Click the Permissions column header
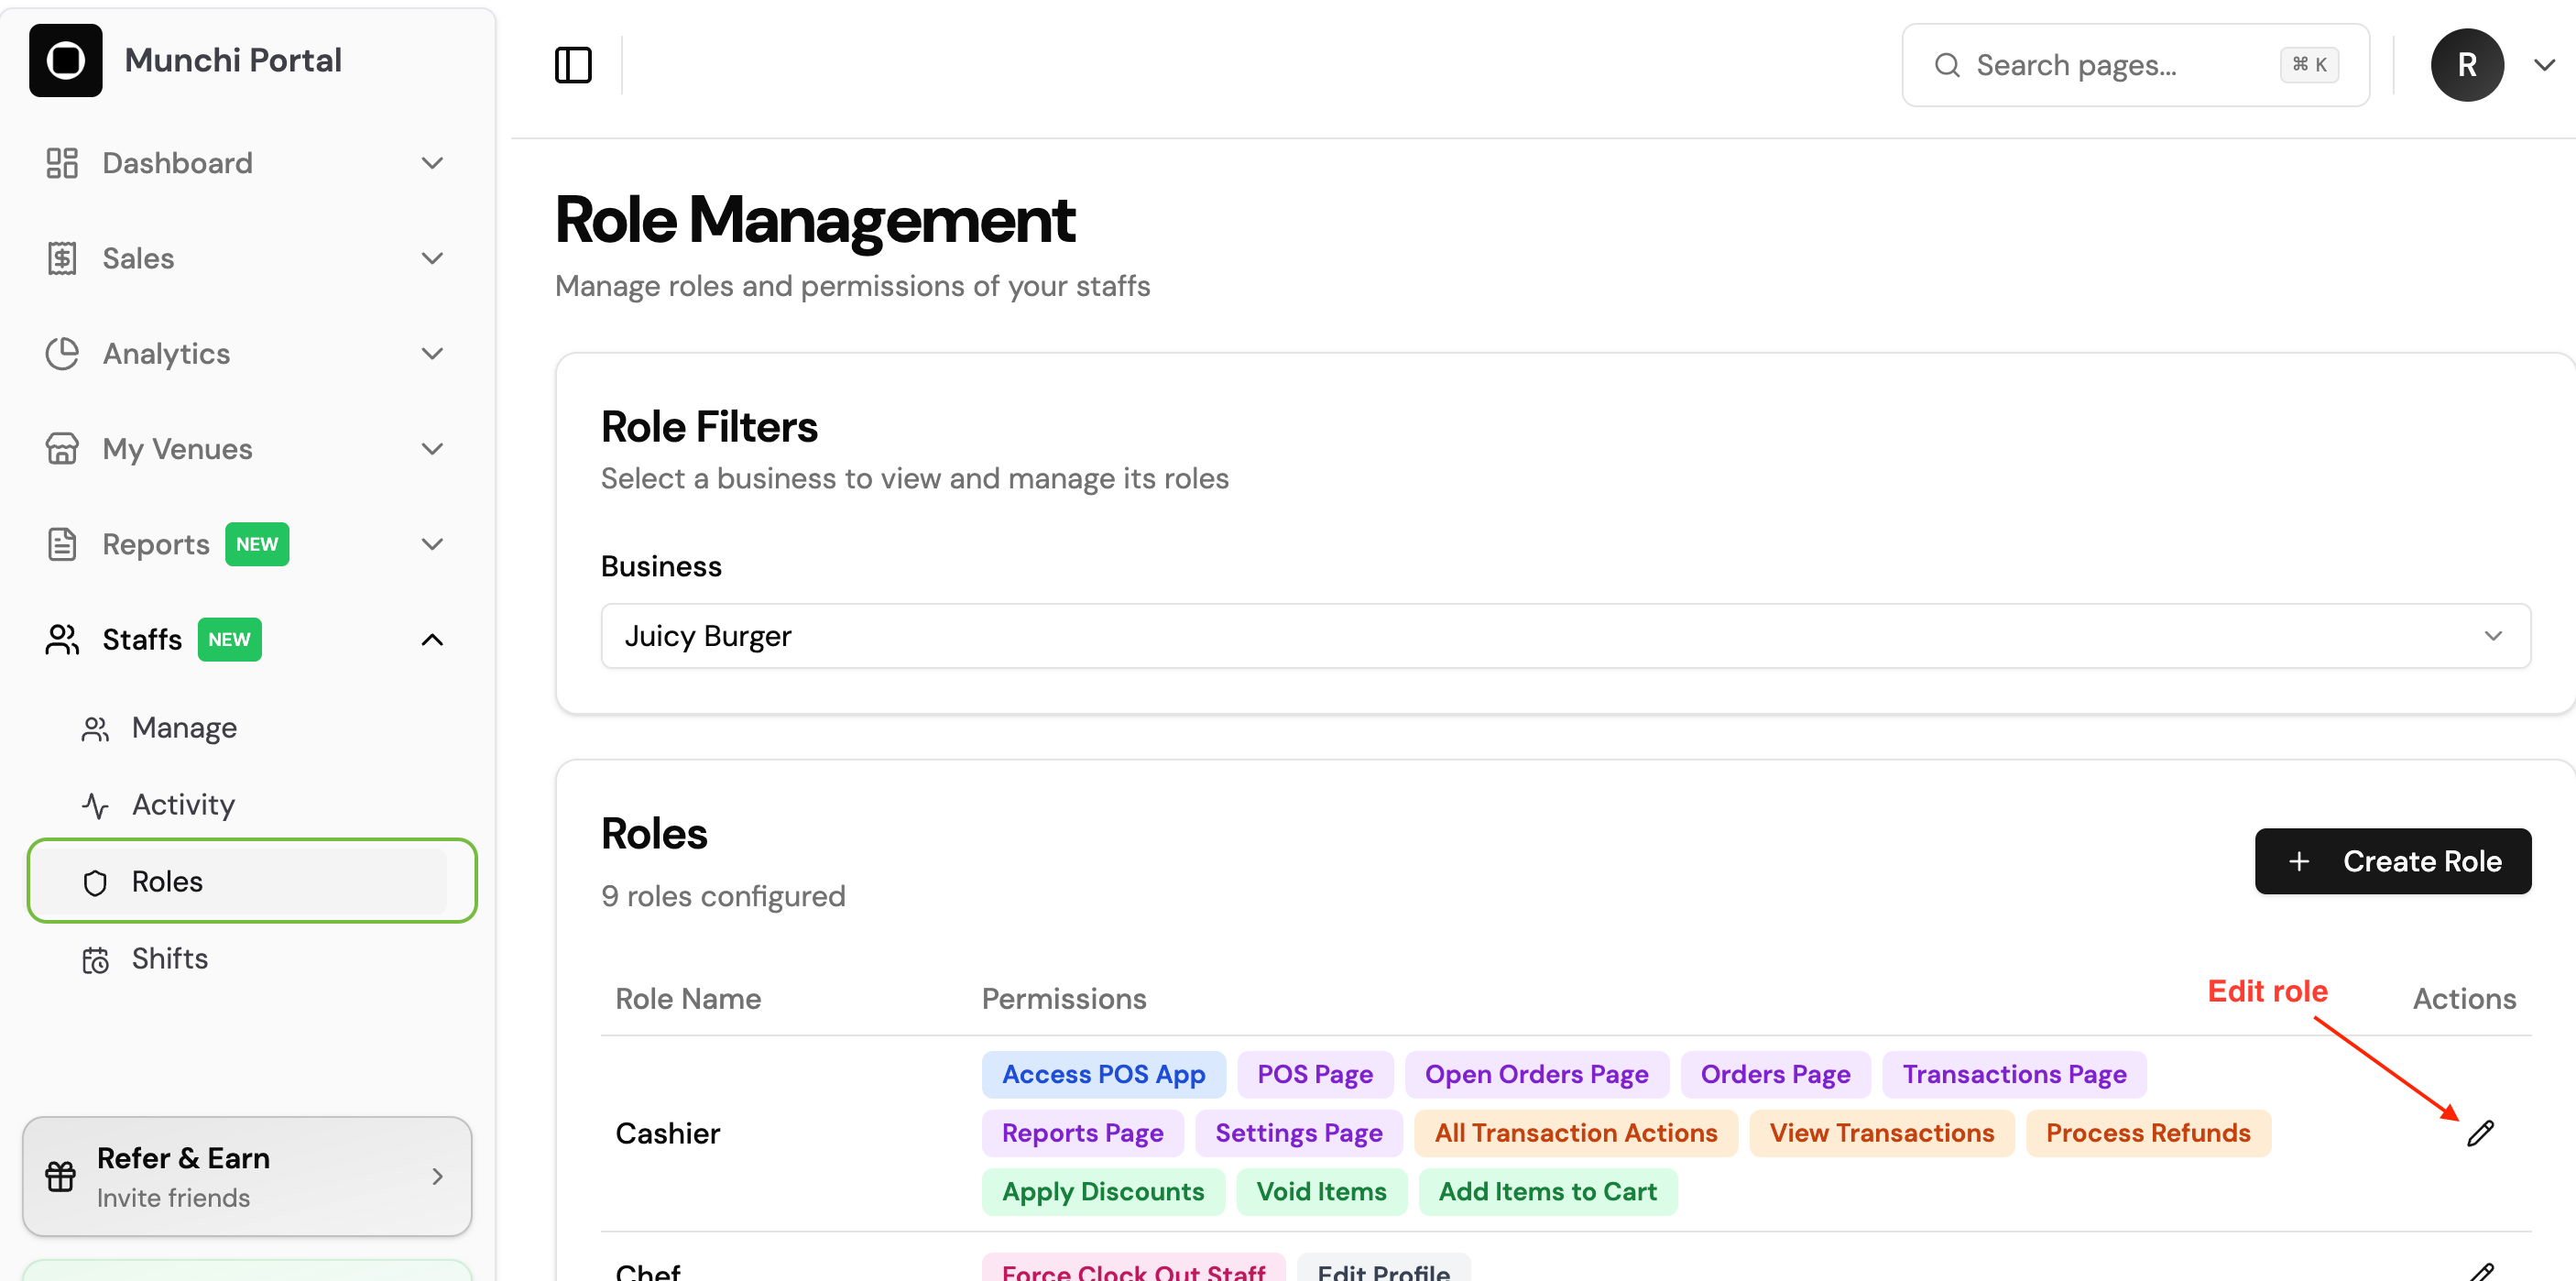The height and width of the screenshot is (1281, 2576). point(1063,998)
